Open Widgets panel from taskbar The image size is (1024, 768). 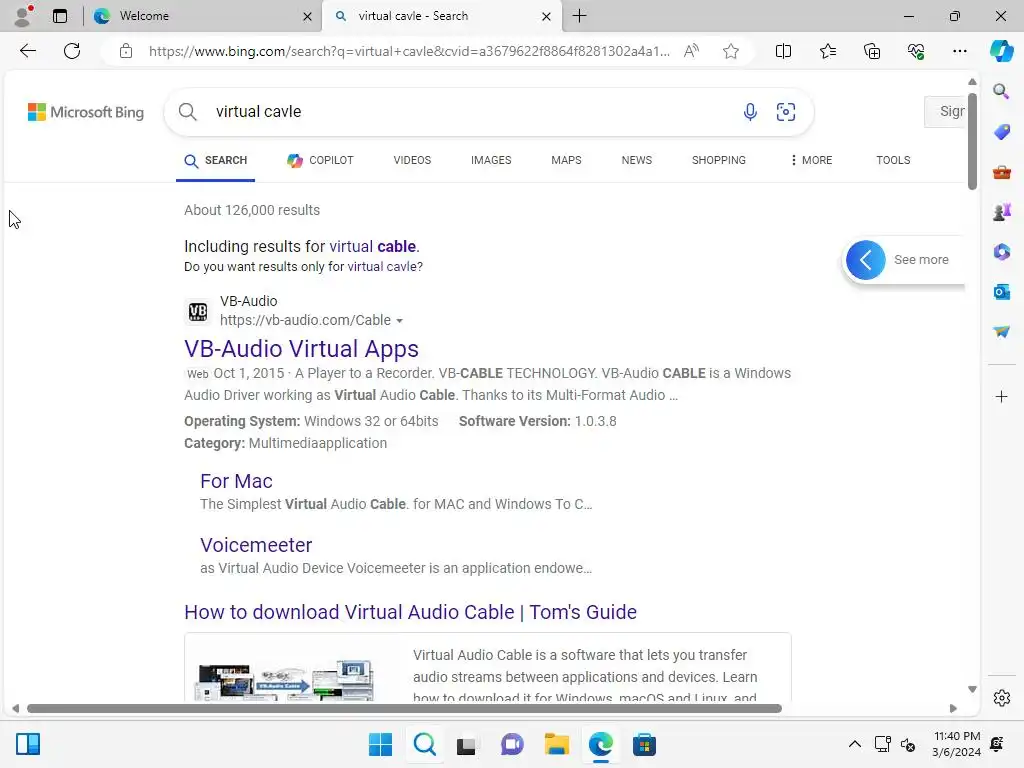coord(28,744)
